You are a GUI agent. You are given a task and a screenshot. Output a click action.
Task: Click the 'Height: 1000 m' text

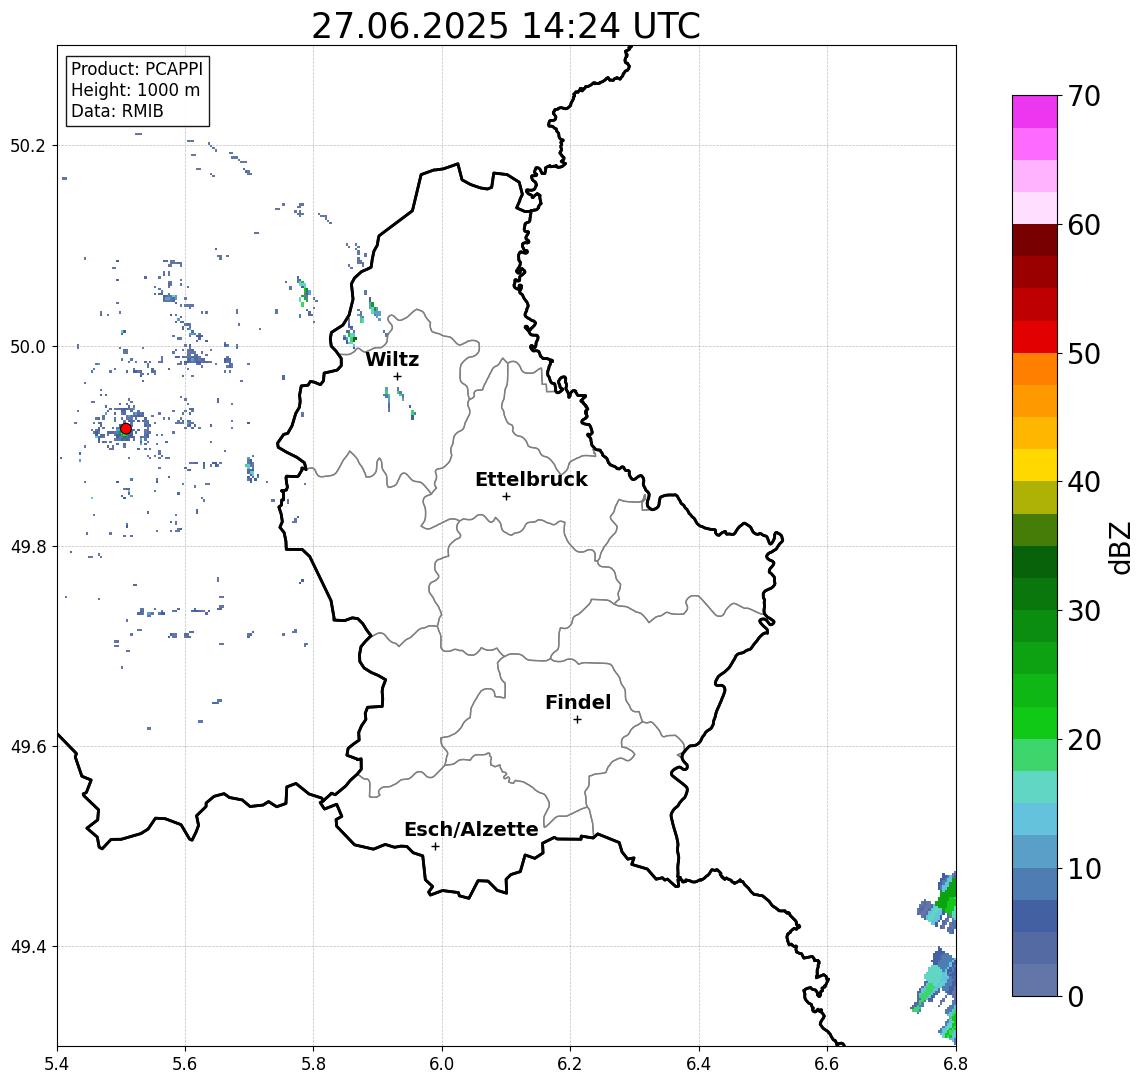click(135, 90)
